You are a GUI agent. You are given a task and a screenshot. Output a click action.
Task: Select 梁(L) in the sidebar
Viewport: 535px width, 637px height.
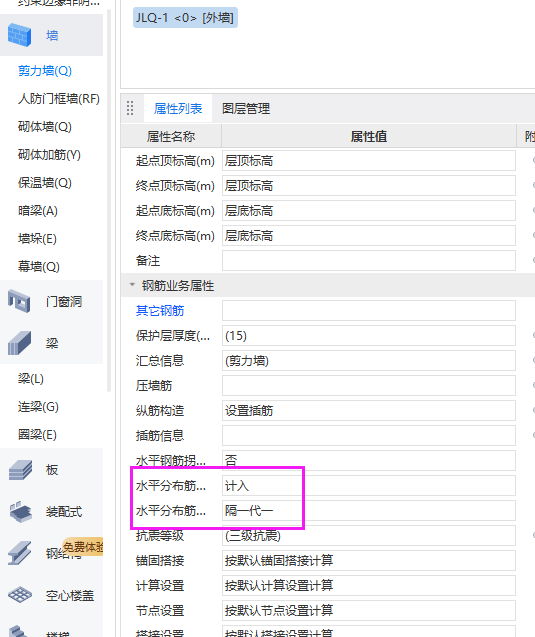30,379
